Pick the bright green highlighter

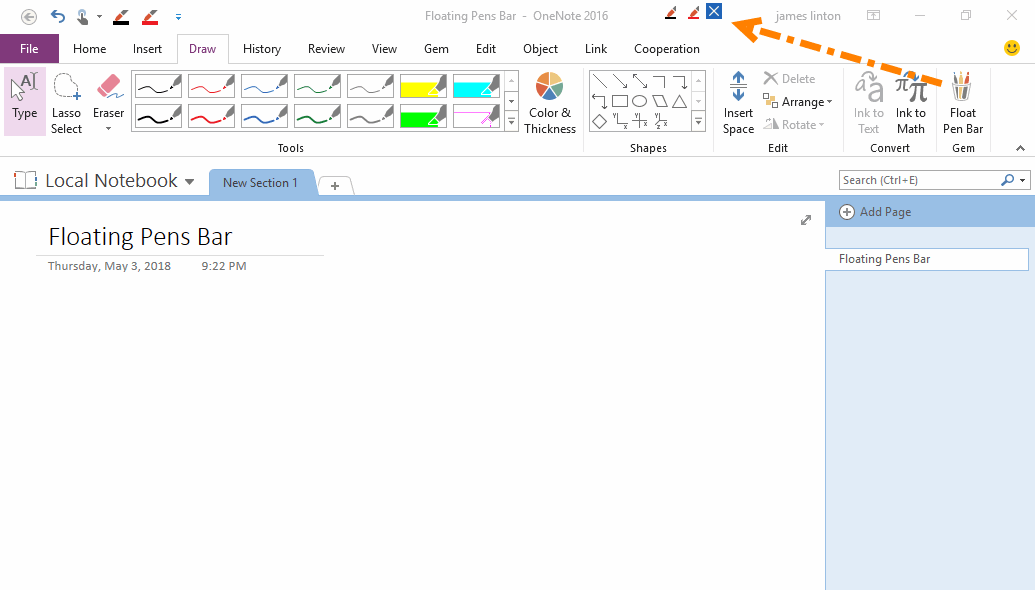(x=423, y=117)
